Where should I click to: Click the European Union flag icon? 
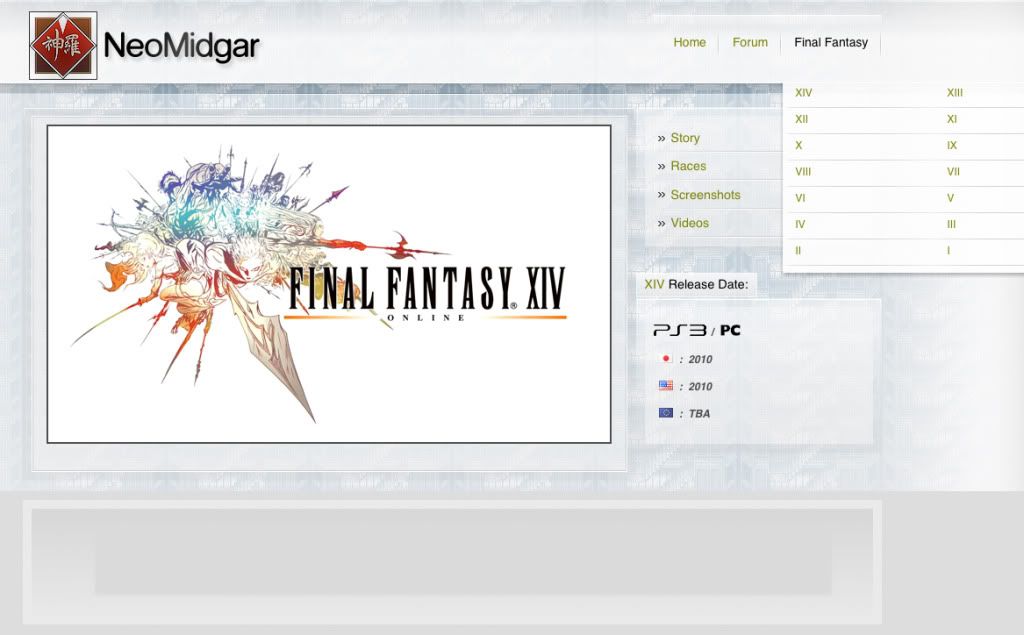[x=666, y=413]
